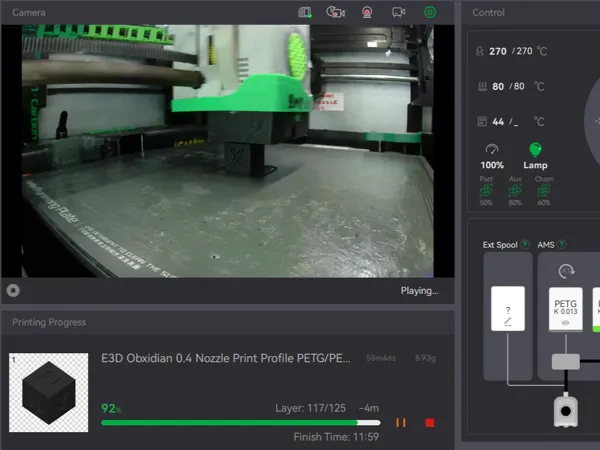Image resolution: width=600 pixels, height=450 pixels.
Task: Toggle the Lamp light
Action: pos(535,157)
